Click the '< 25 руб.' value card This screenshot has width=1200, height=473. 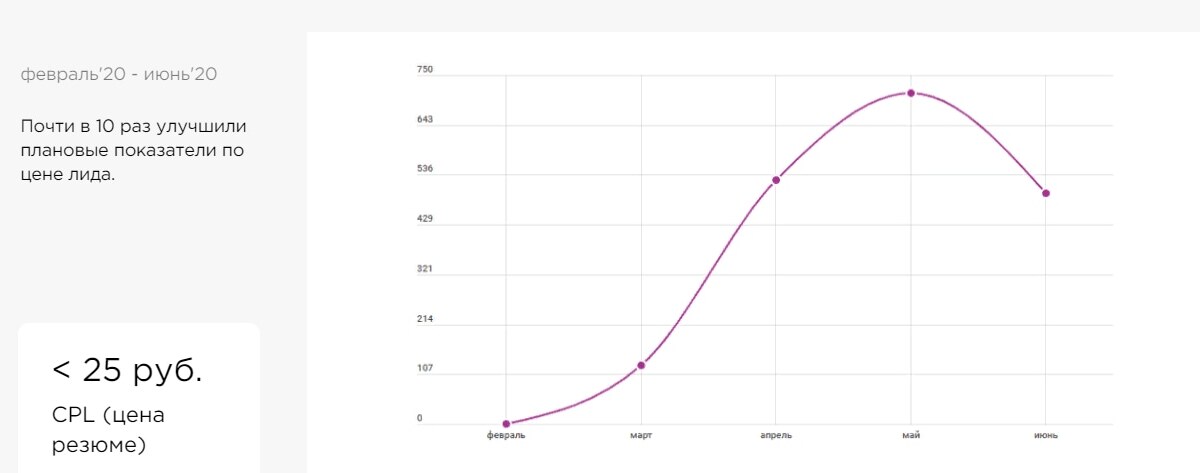139,398
